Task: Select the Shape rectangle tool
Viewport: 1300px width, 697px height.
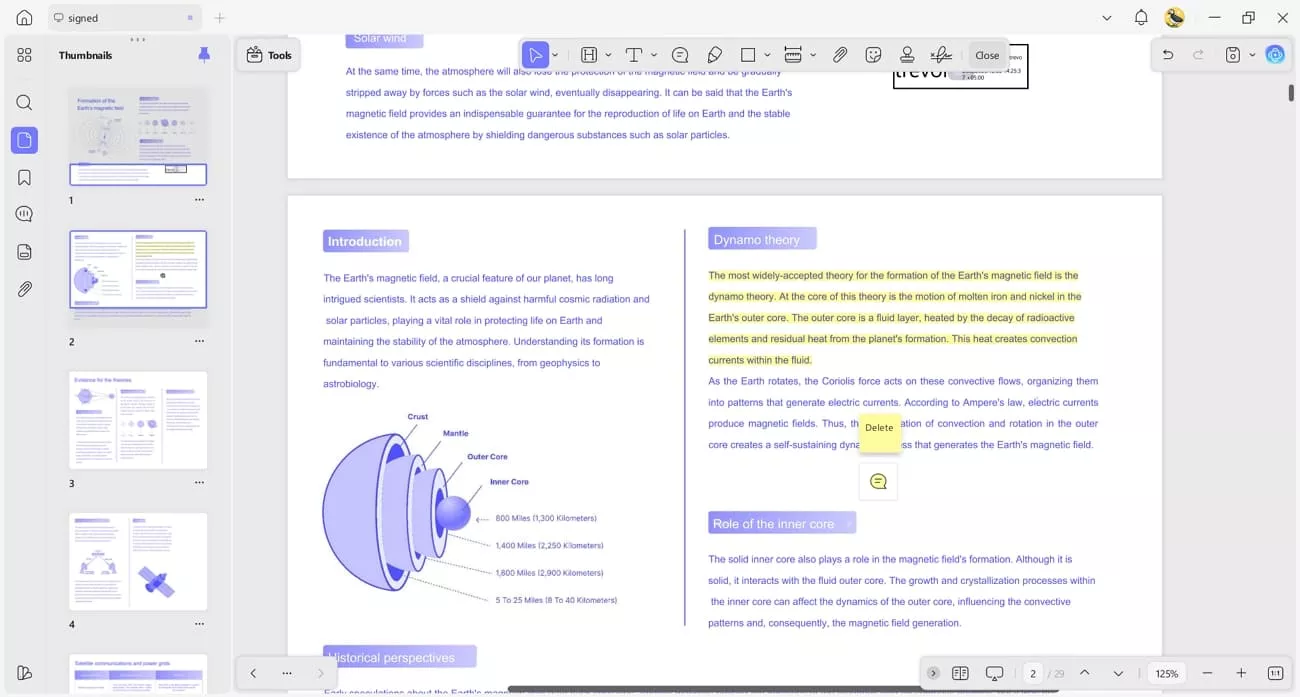Action: click(747, 54)
